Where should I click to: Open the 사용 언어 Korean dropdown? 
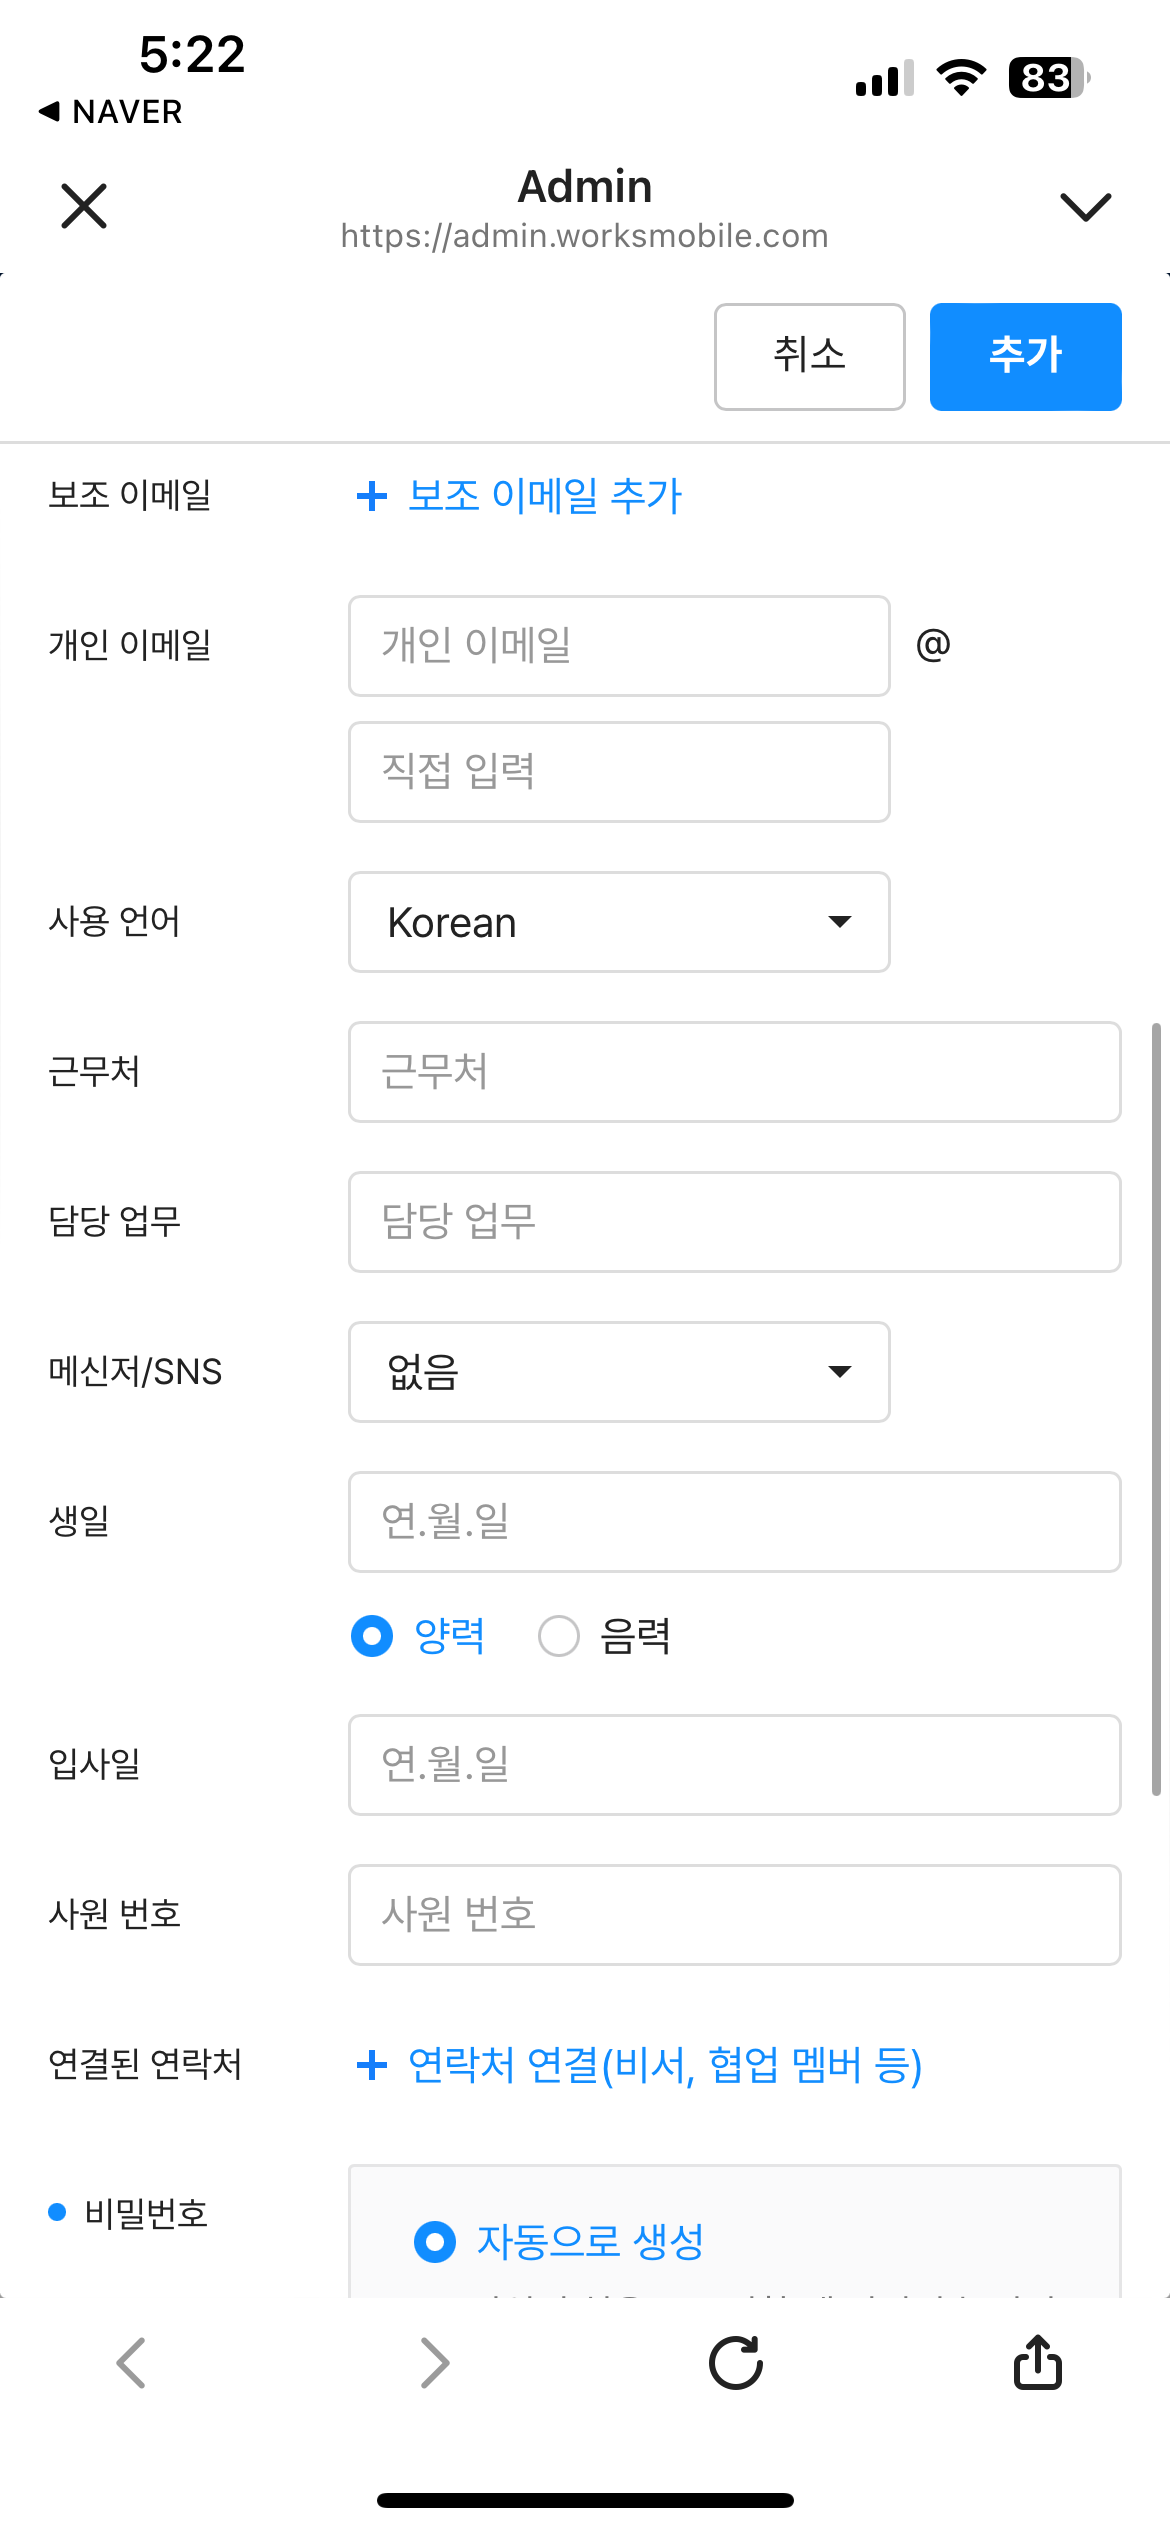pos(618,922)
